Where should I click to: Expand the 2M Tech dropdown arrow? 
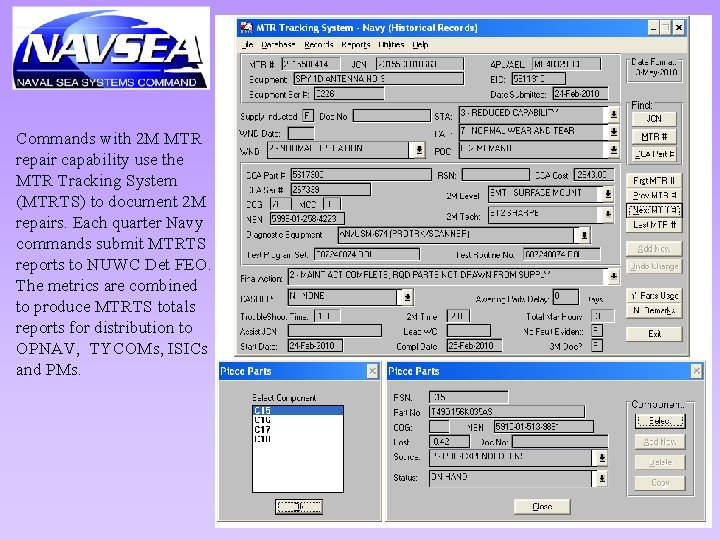(x=608, y=214)
